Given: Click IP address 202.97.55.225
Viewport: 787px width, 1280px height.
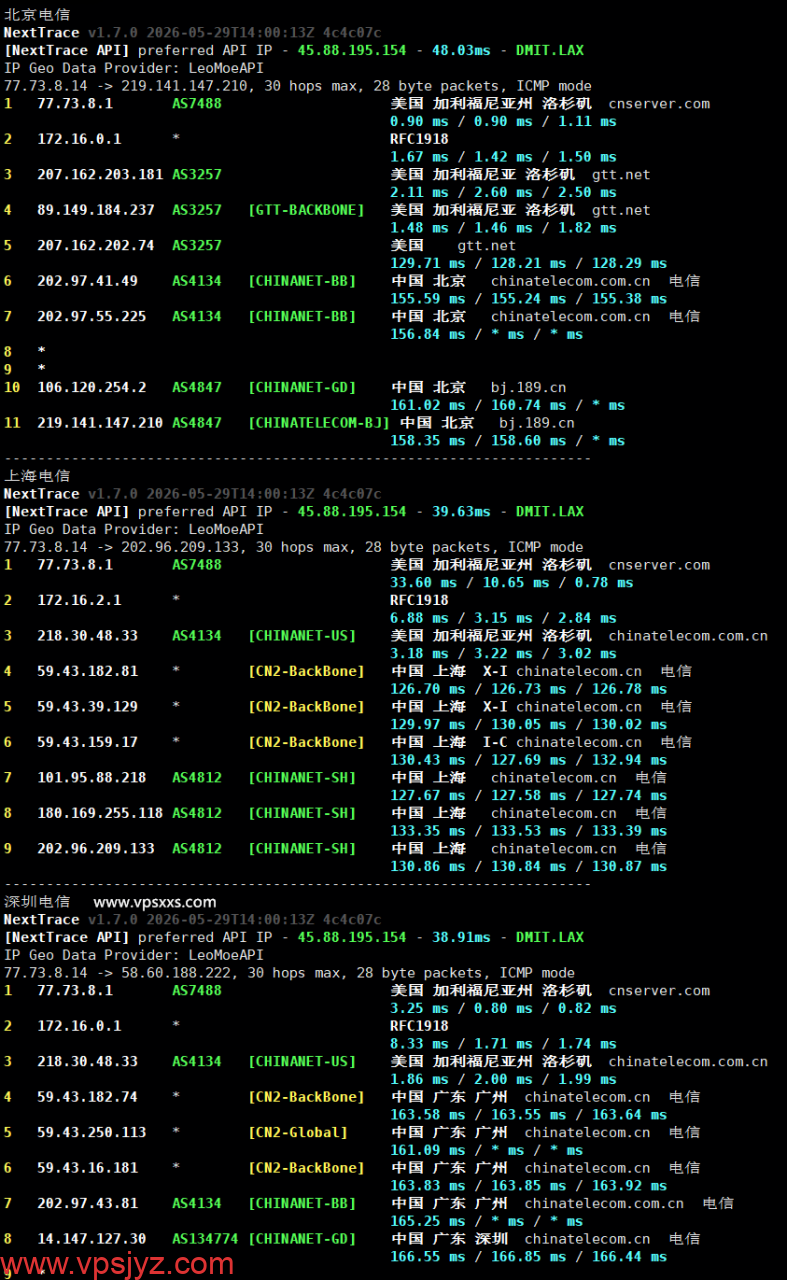Looking at the screenshot, I should point(92,316).
